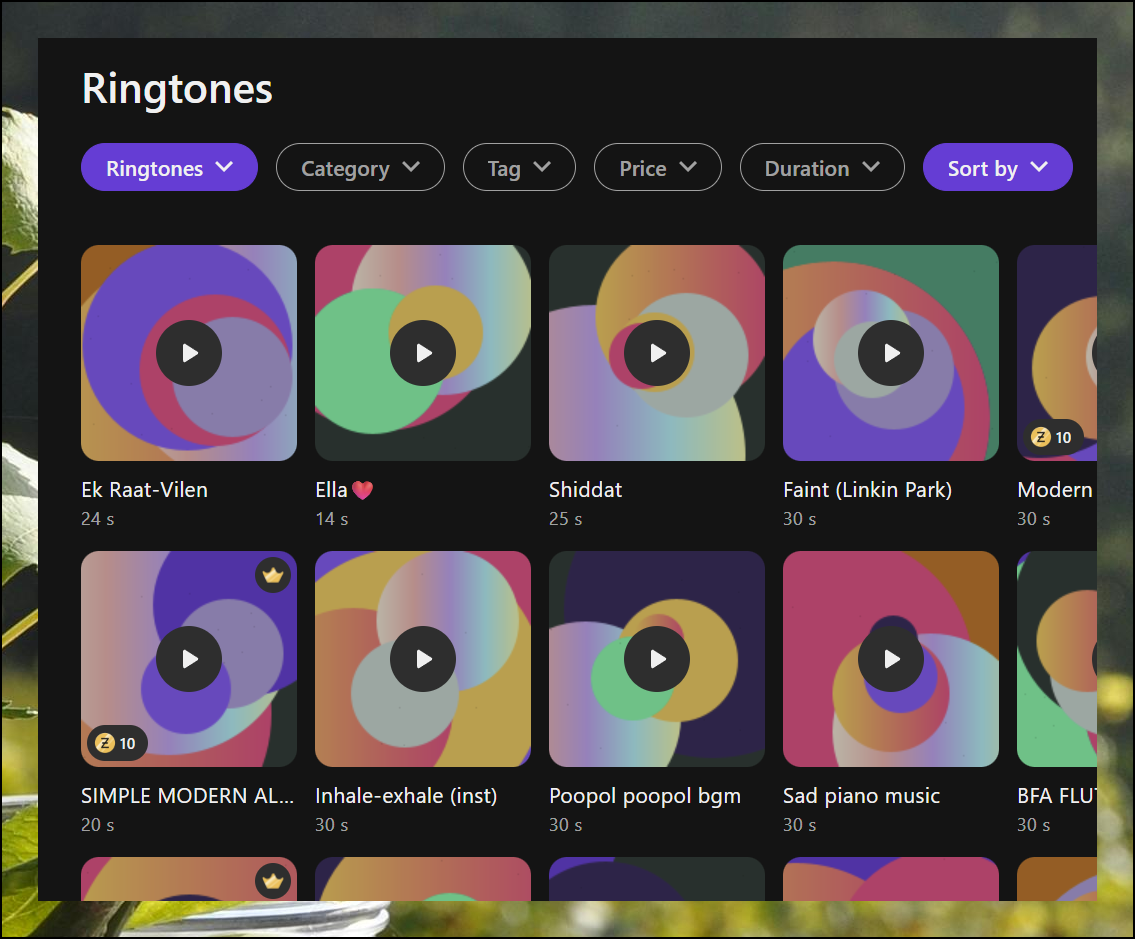
Task: Open the Ek Raat-Vilen title link
Action: (144, 490)
